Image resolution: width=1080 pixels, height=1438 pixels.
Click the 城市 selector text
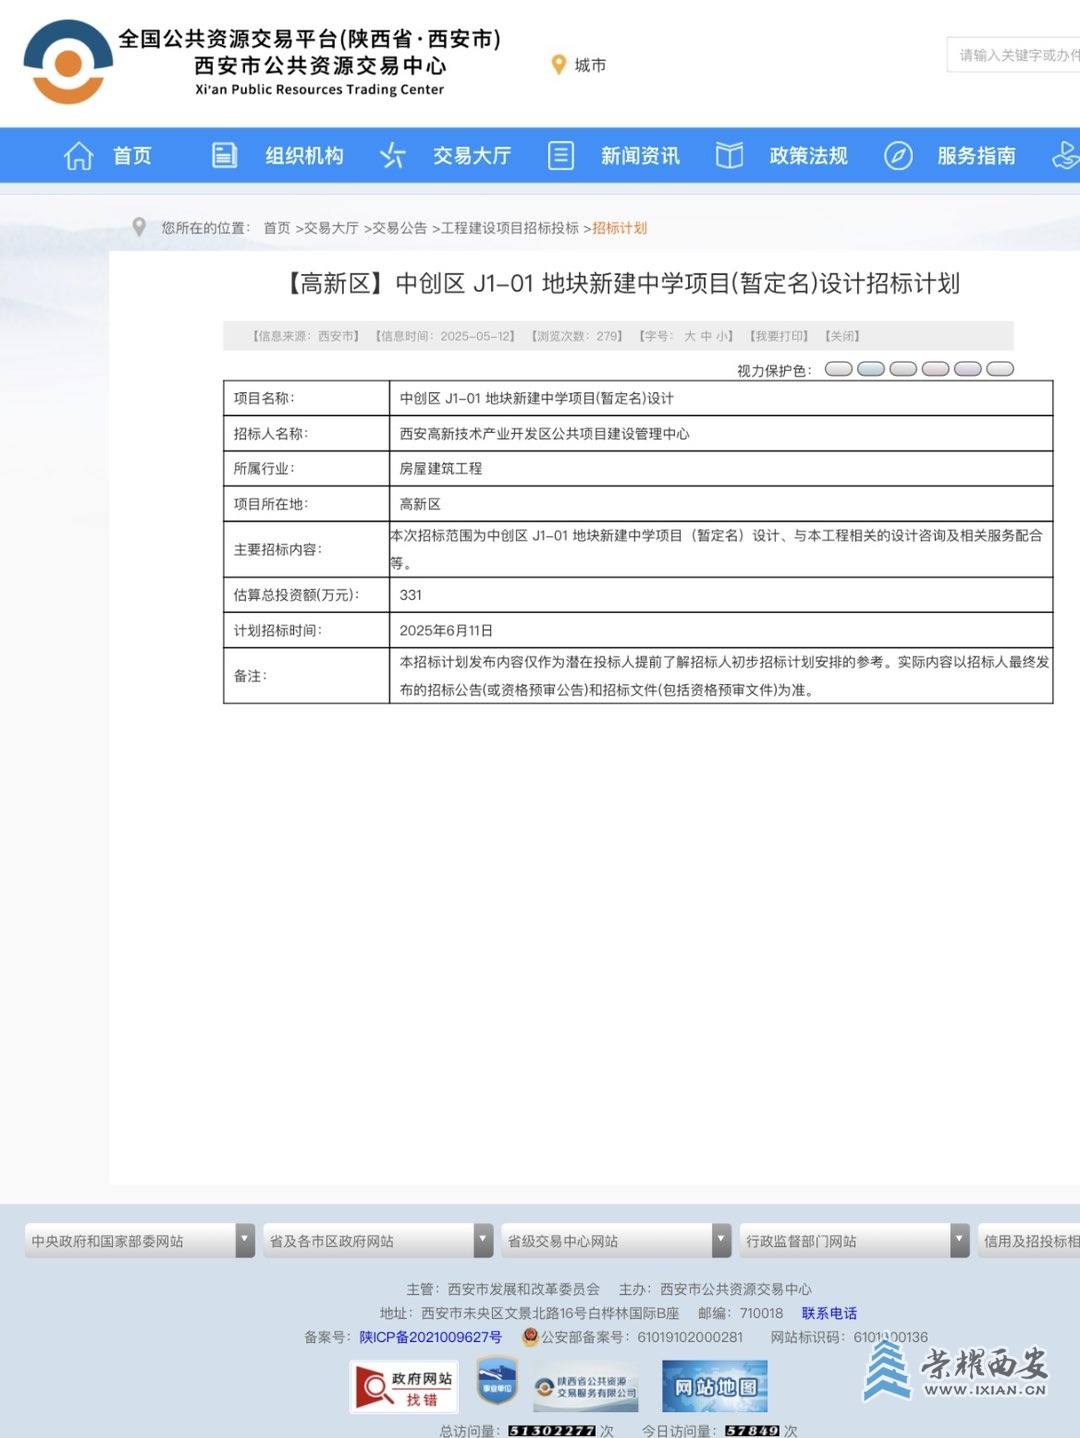point(590,65)
